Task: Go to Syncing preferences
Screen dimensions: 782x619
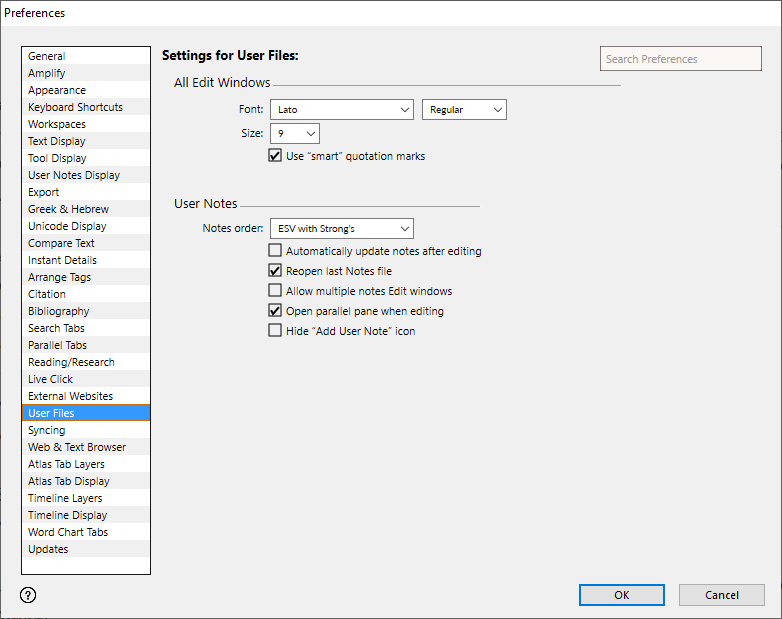Action: point(47,430)
